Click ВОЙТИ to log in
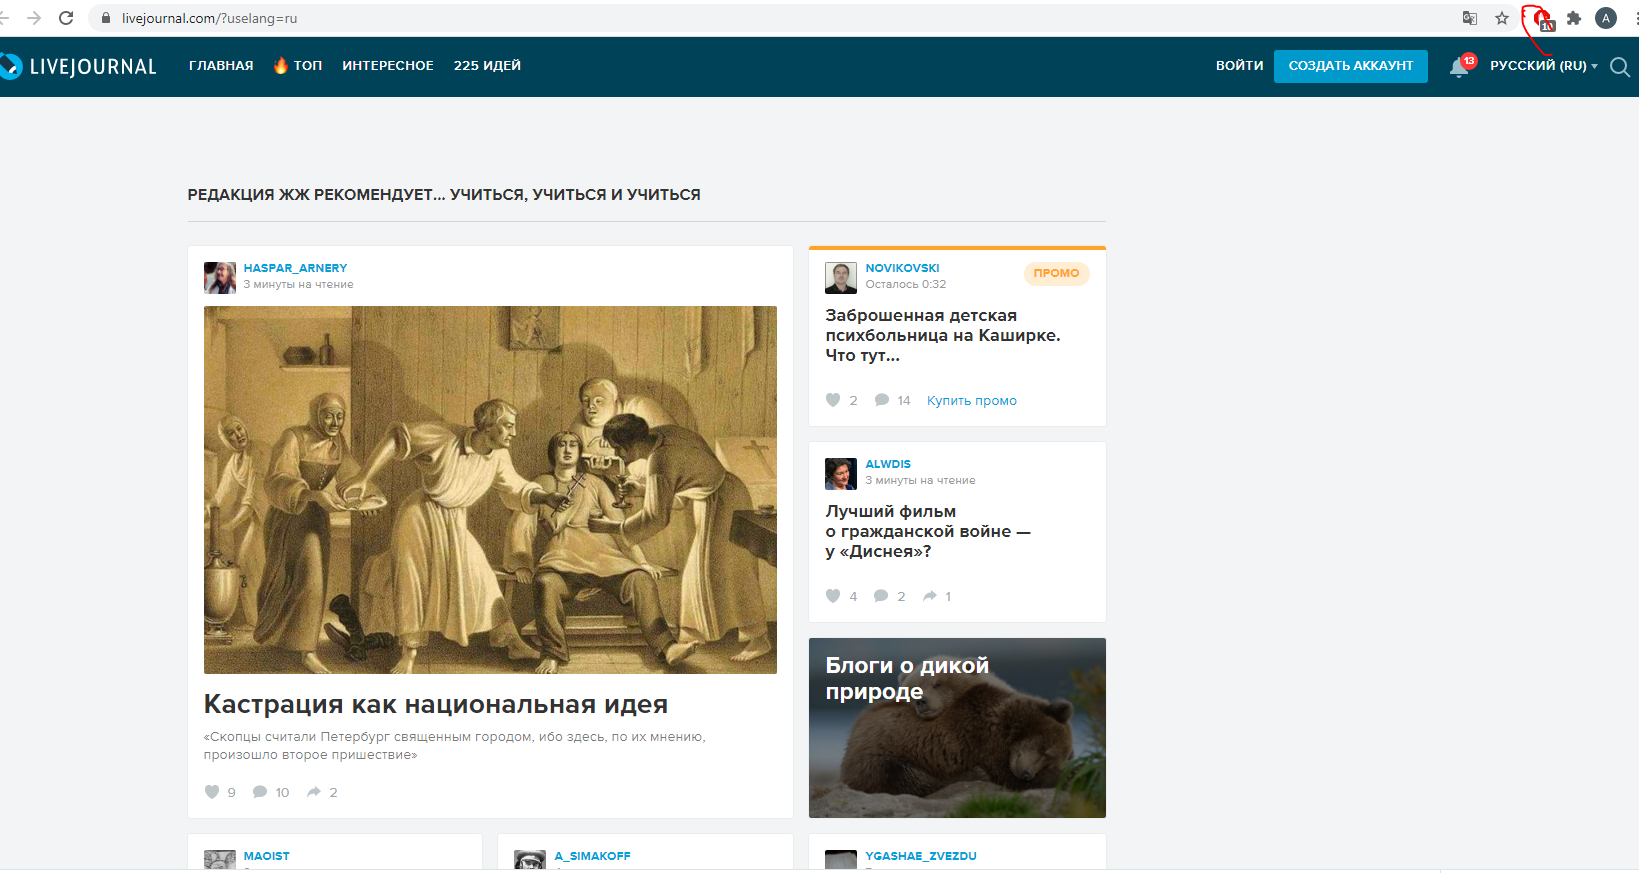This screenshot has width=1639, height=873. [1240, 66]
